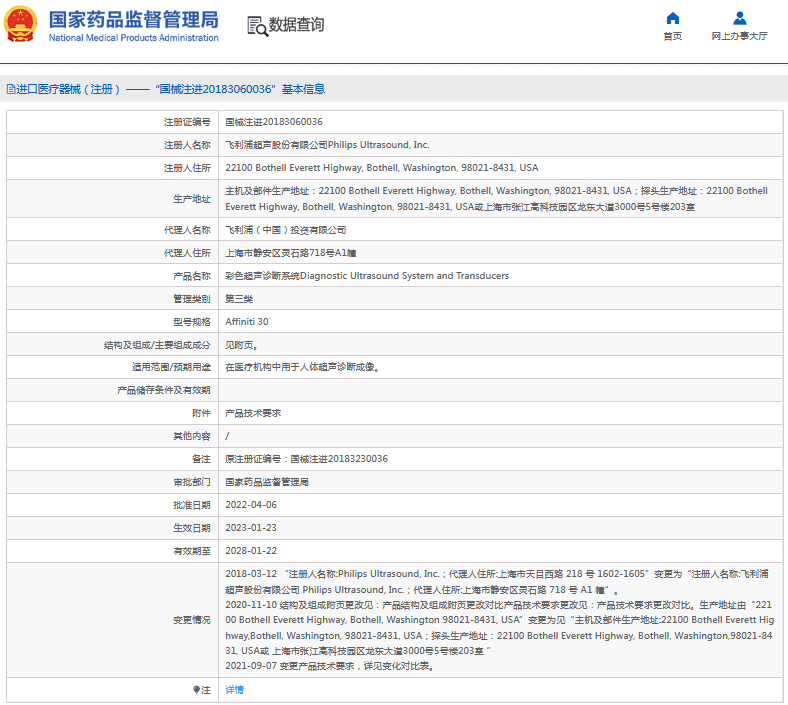Select effective date 2023-01-23

[251, 528]
